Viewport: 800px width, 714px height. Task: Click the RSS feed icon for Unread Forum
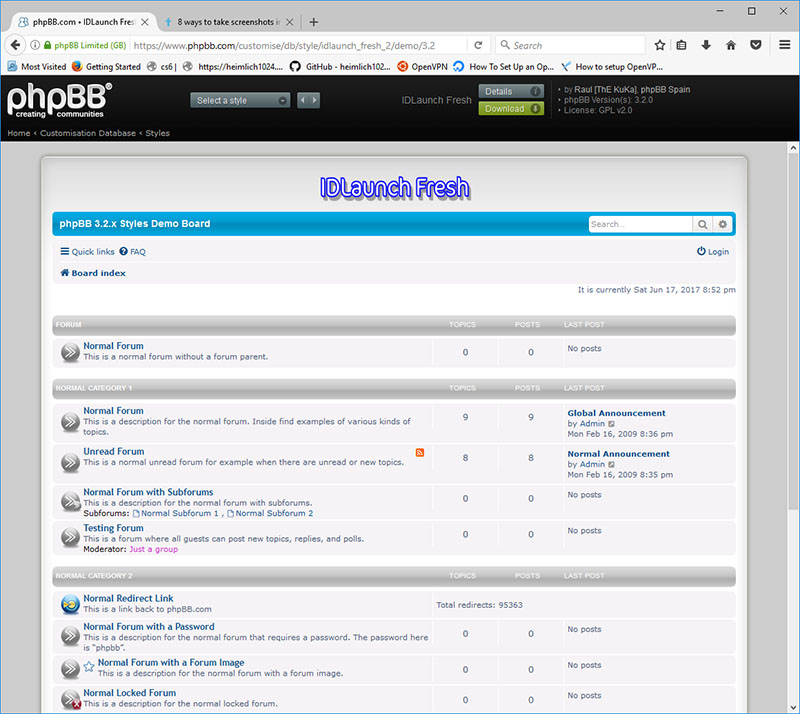tap(419, 452)
